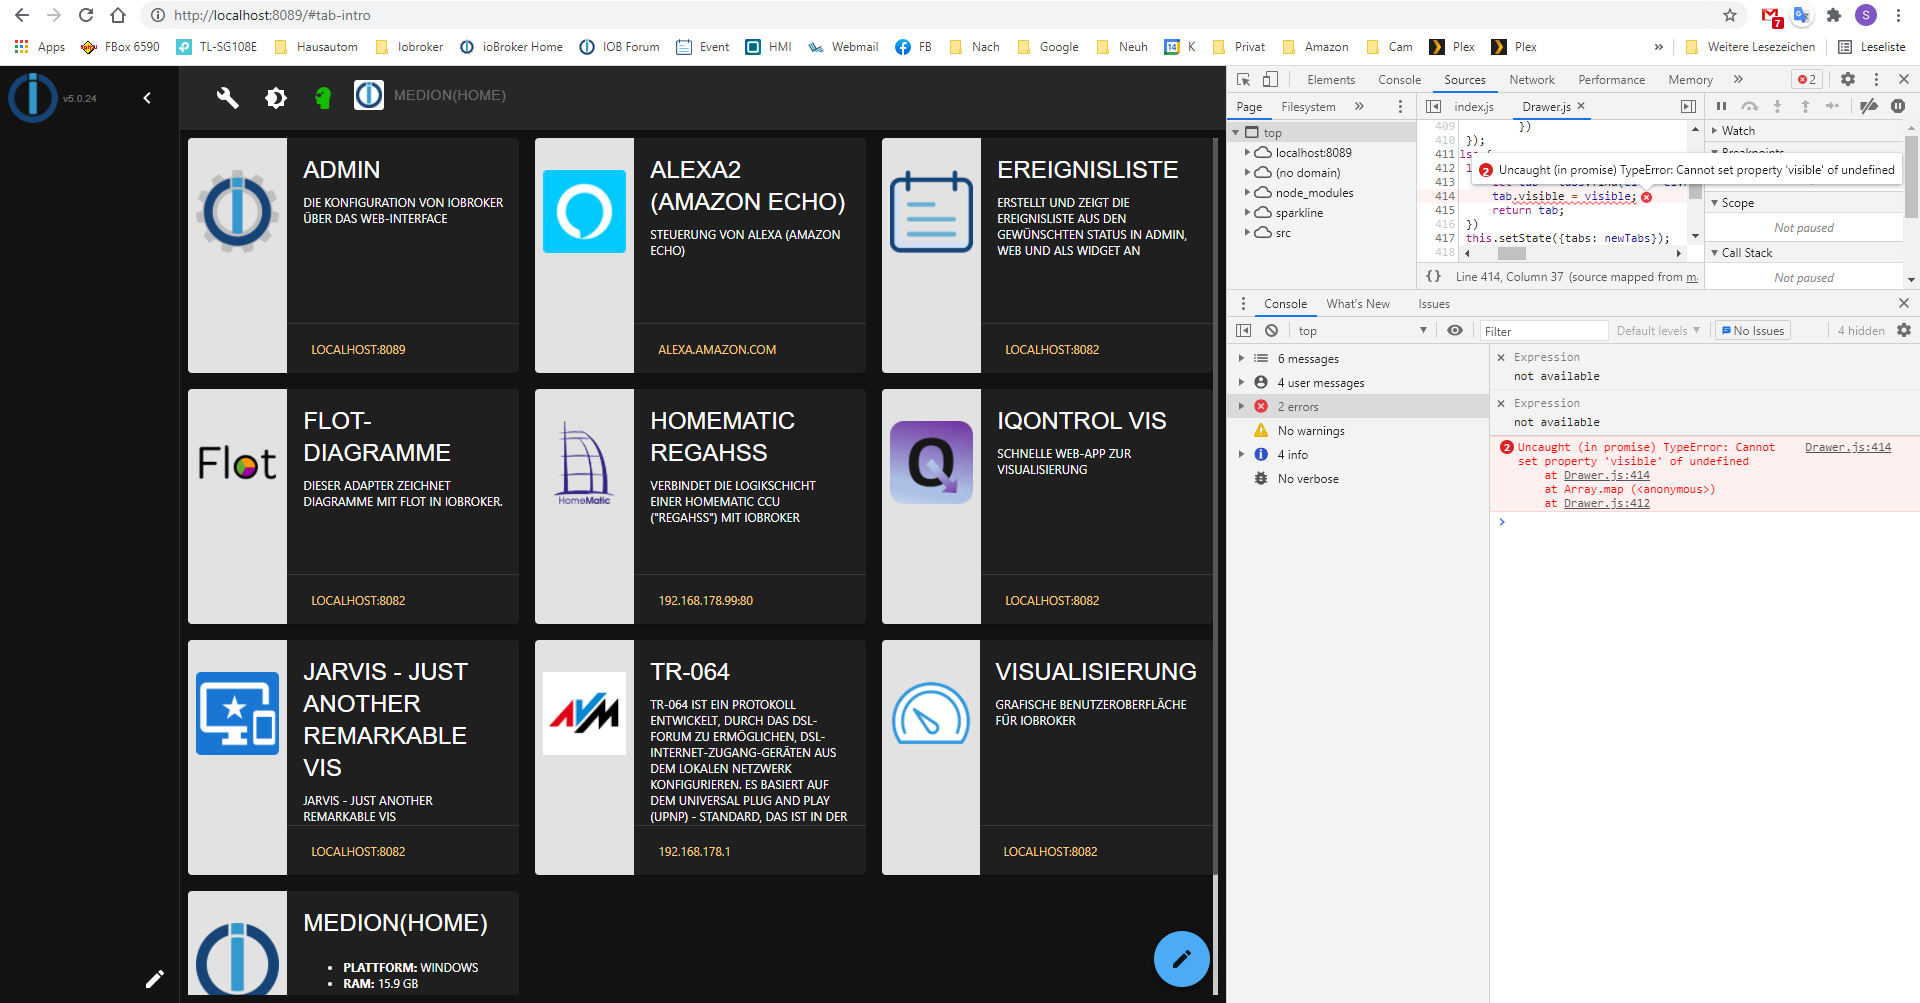Open the DevTools customize three-dot menu
Screen dimensions: 1920x1003
[x=1876, y=79]
